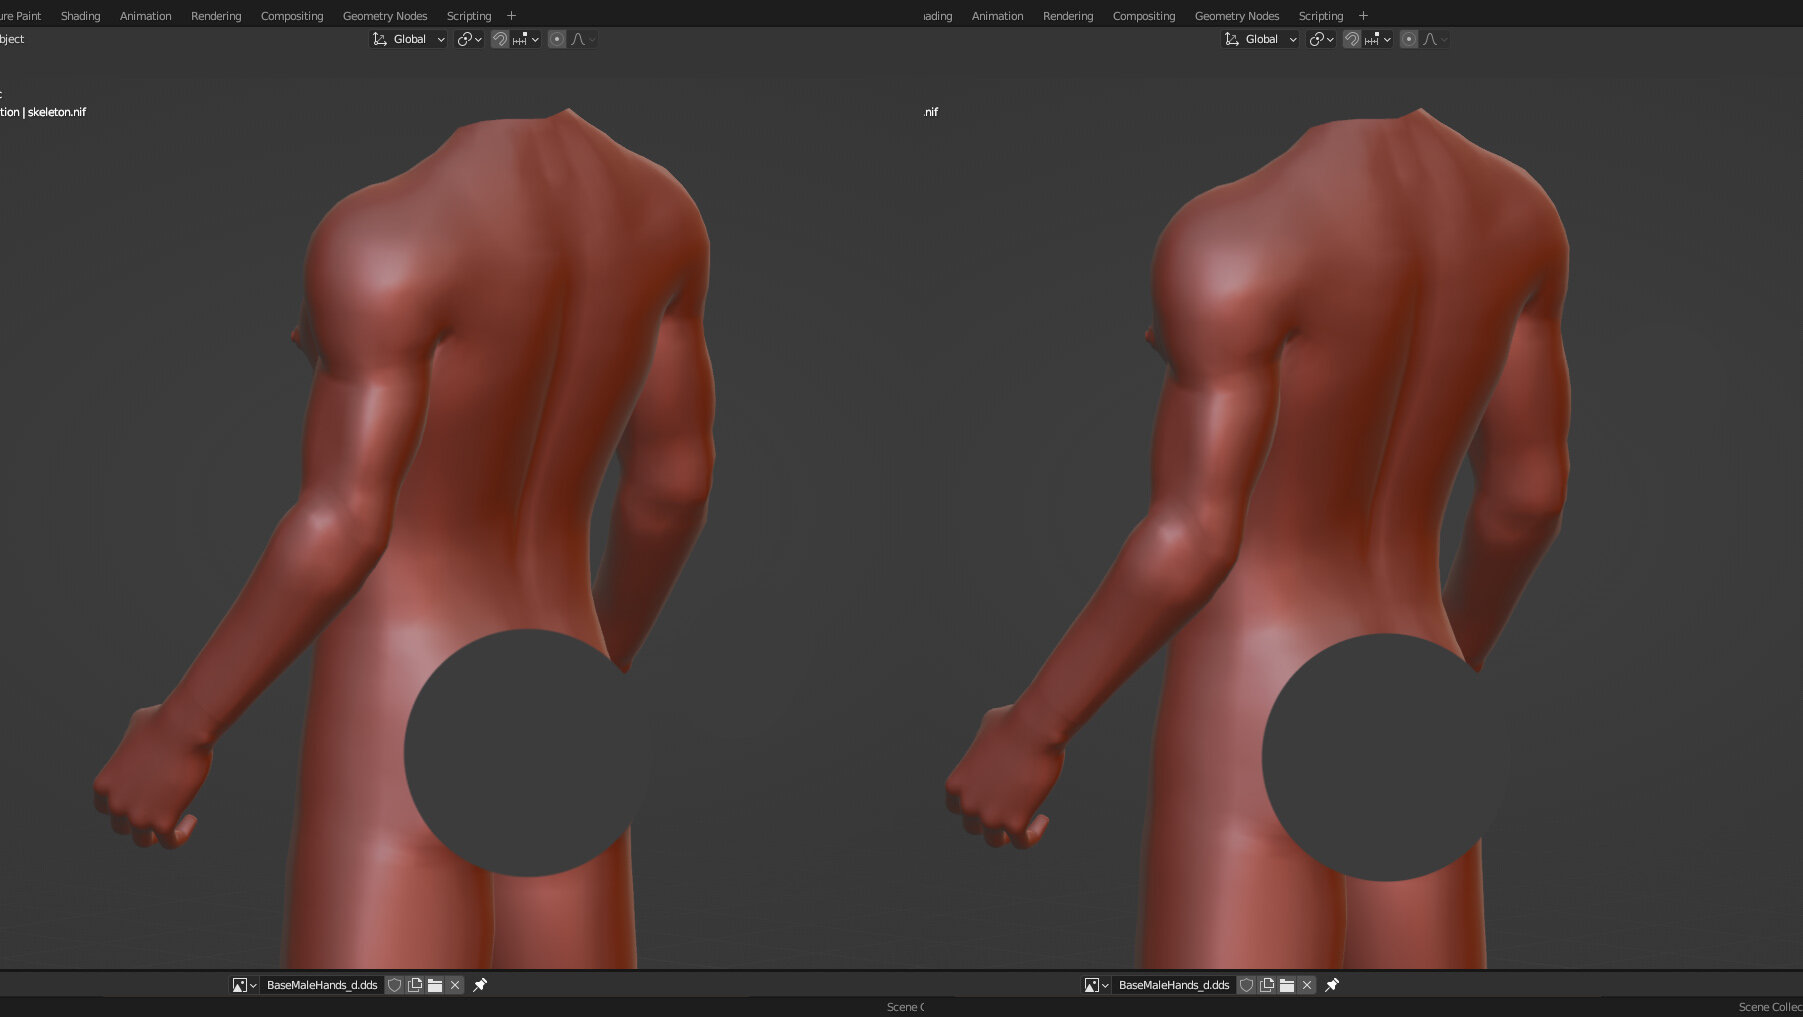The image size is (1803, 1017).
Task: Open Rendering workspace tab in left window
Action: coord(216,16)
